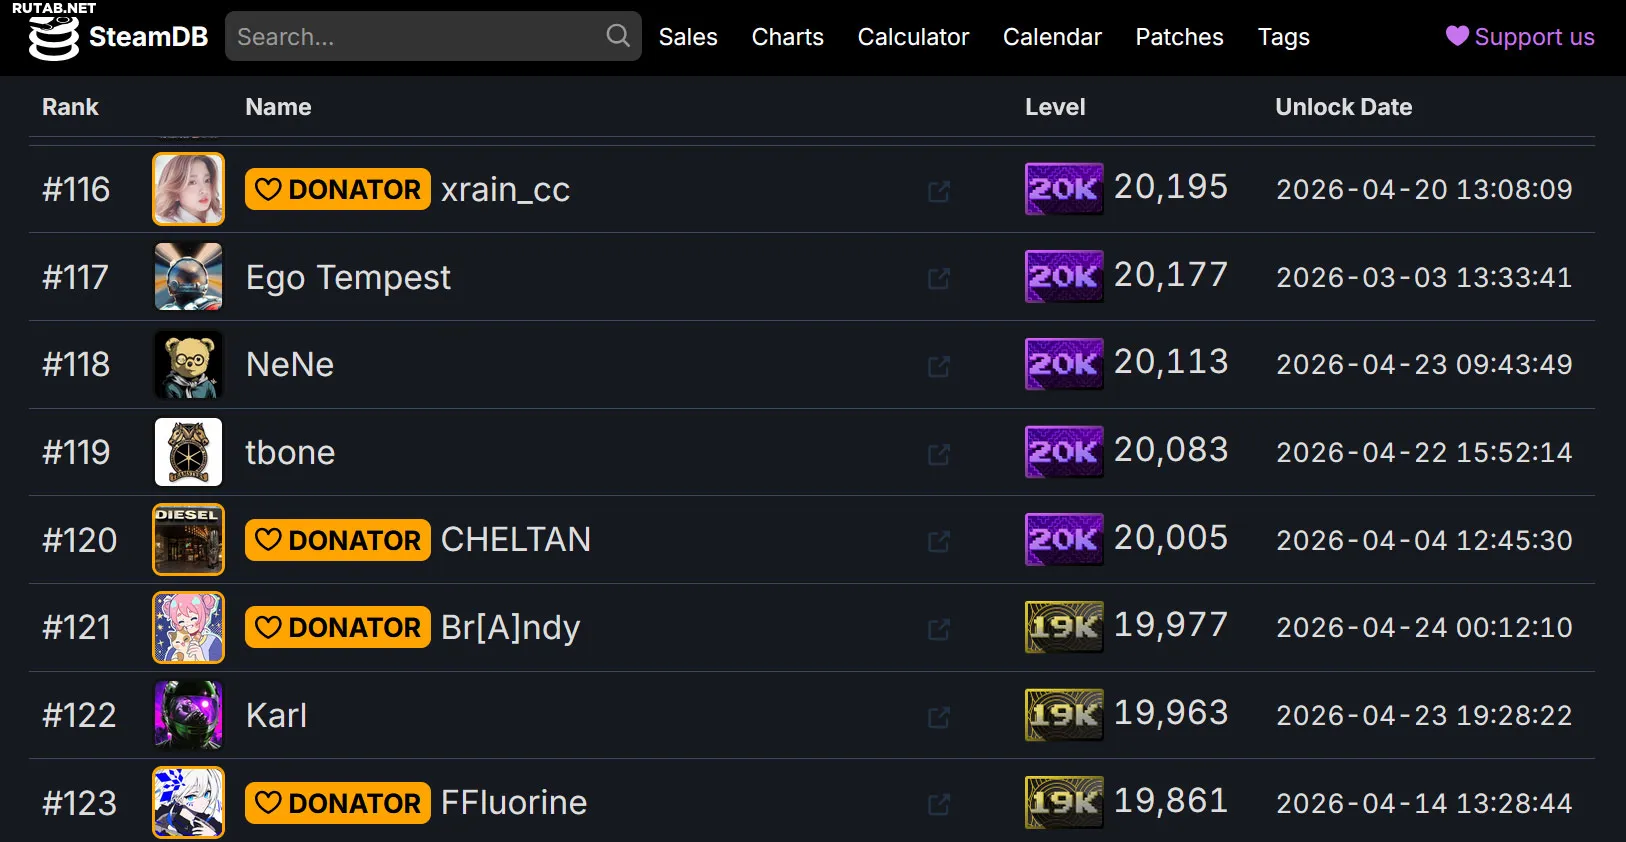Click the SteamDB logo icon
Image resolution: width=1626 pixels, height=842 pixels.
[53, 38]
